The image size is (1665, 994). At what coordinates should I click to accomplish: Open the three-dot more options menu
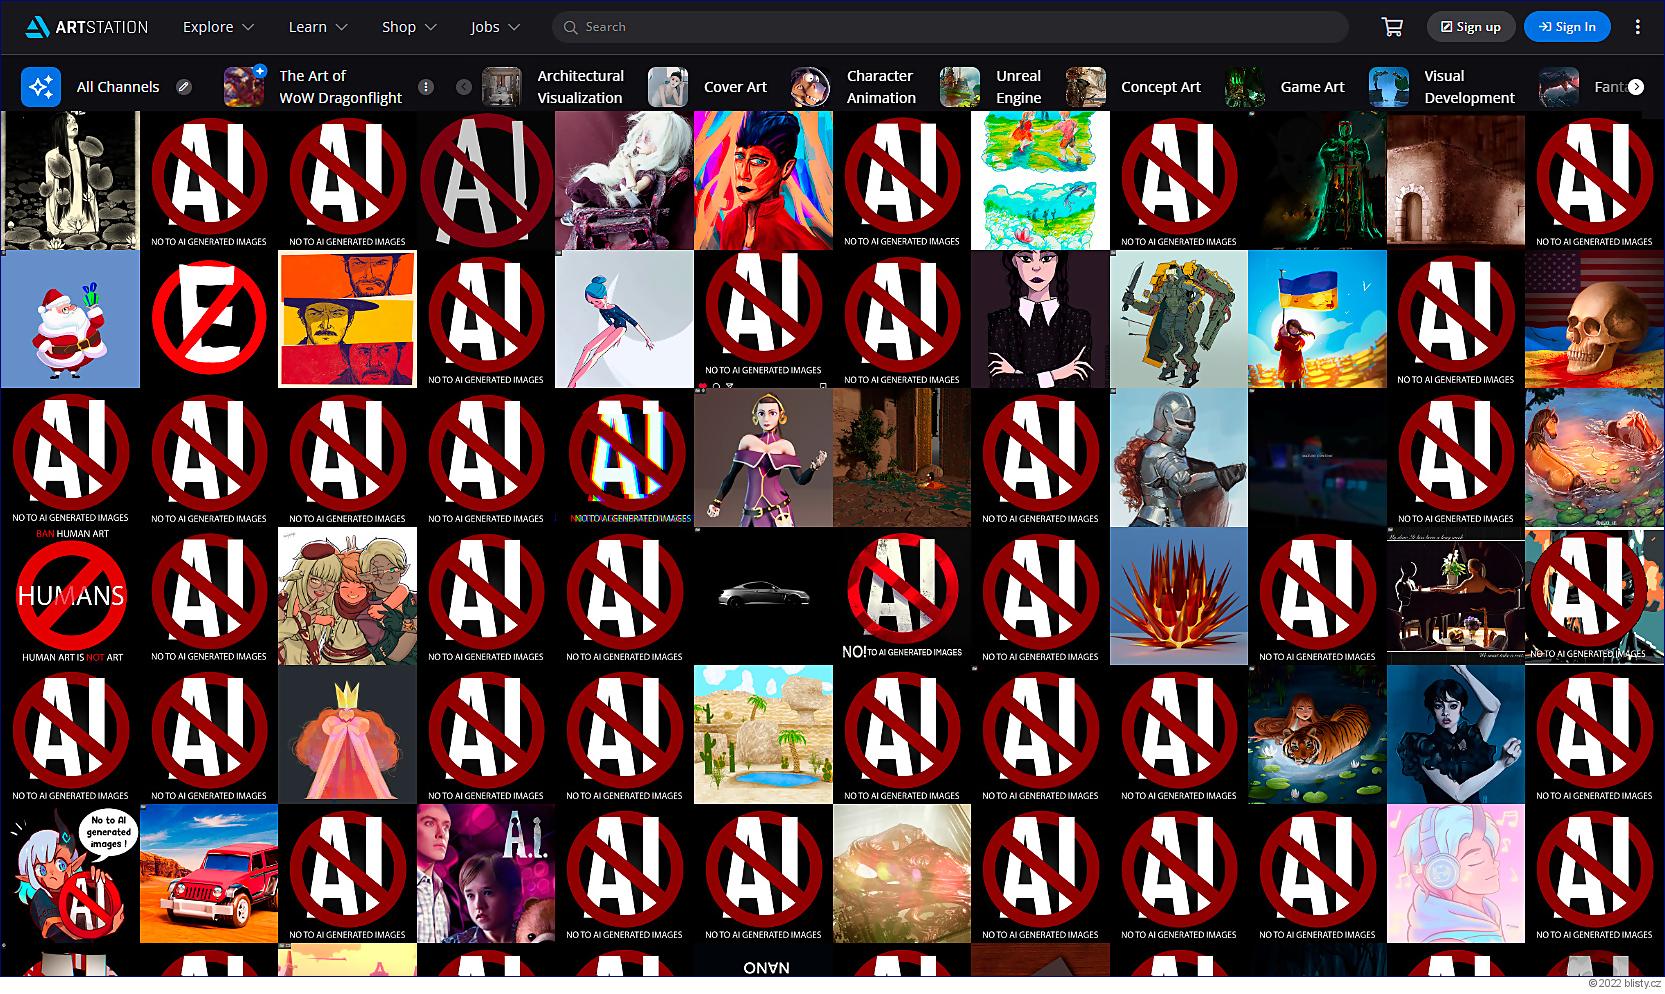[x=1637, y=27]
